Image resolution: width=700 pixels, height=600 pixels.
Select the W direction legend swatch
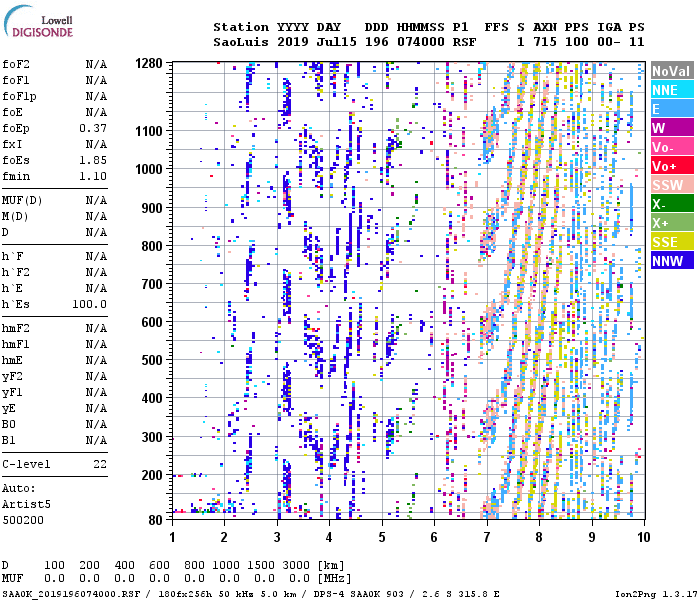pyautogui.click(x=672, y=128)
